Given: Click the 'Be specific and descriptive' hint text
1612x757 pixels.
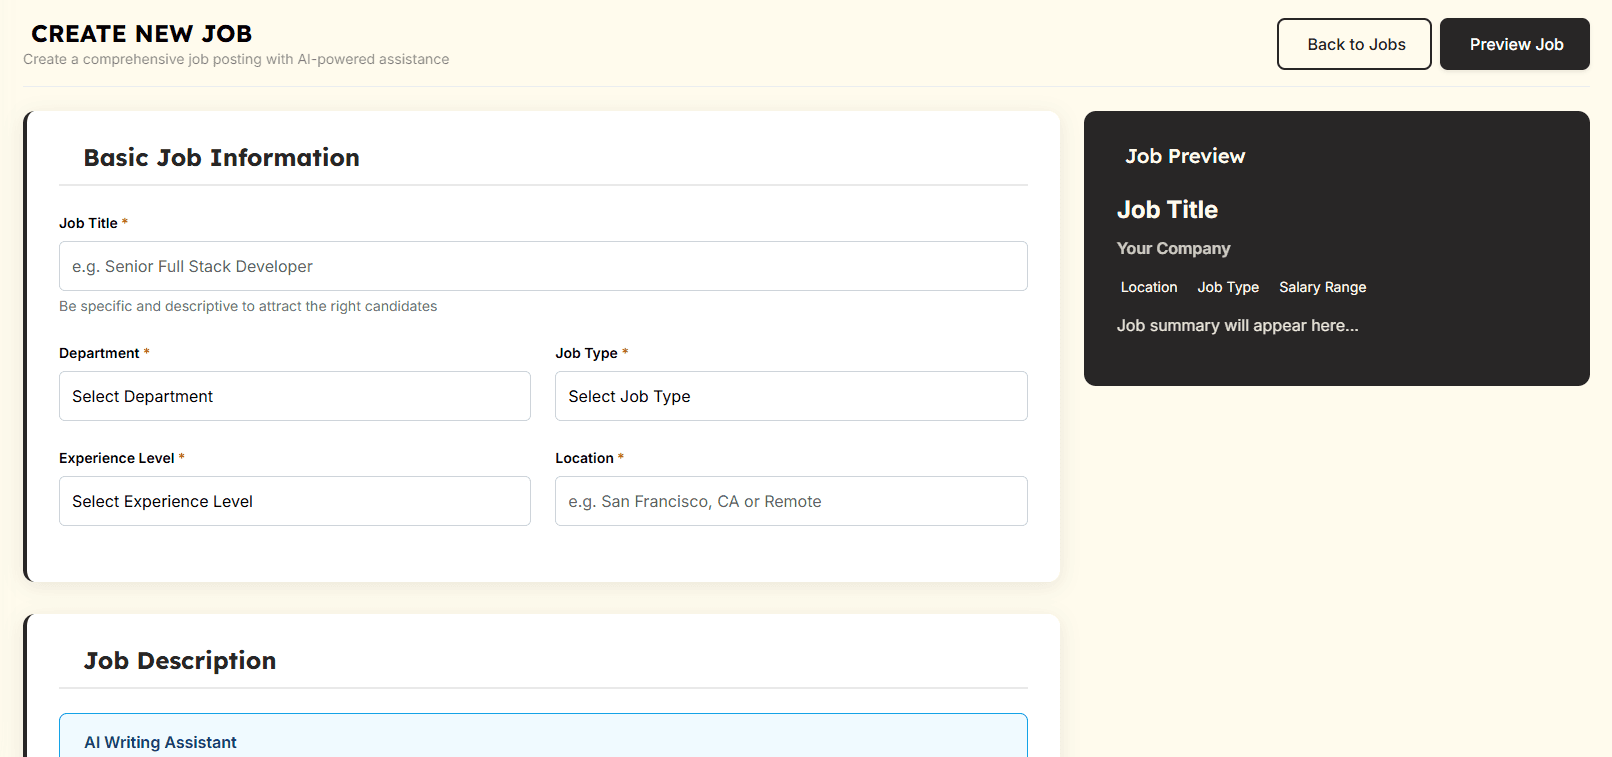Looking at the screenshot, I should (x=248, y=306).
